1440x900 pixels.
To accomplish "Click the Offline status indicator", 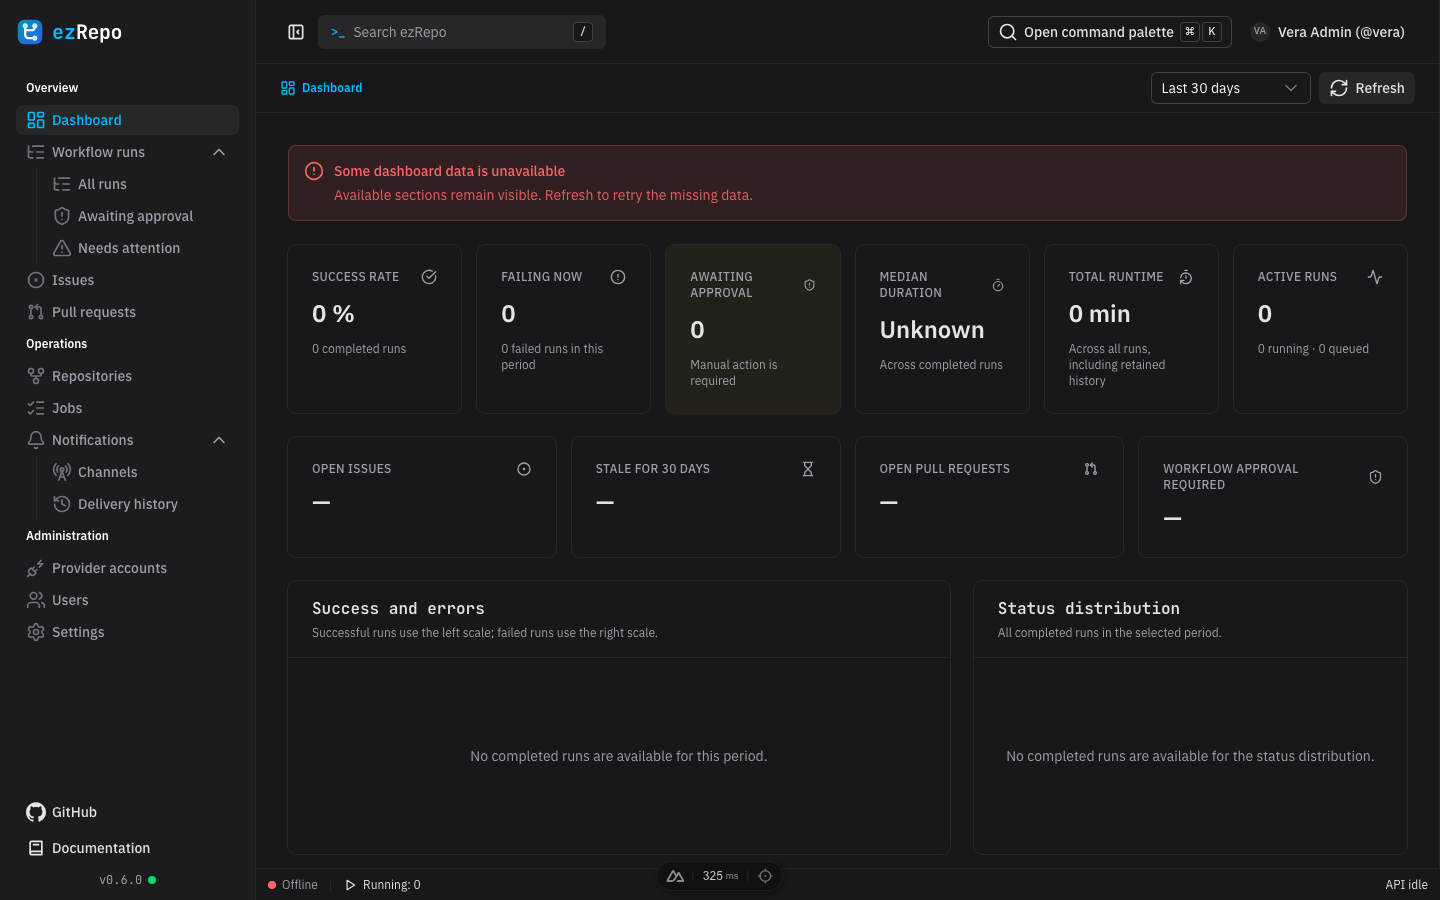I will click(x=293, y=885).
